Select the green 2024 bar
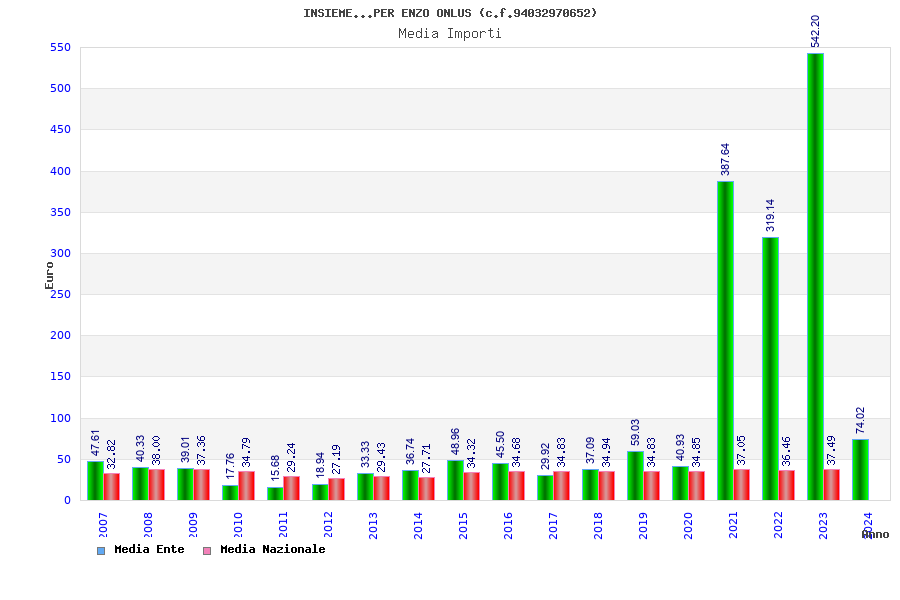Screen dimensions: 900x600 click(860, 469)
